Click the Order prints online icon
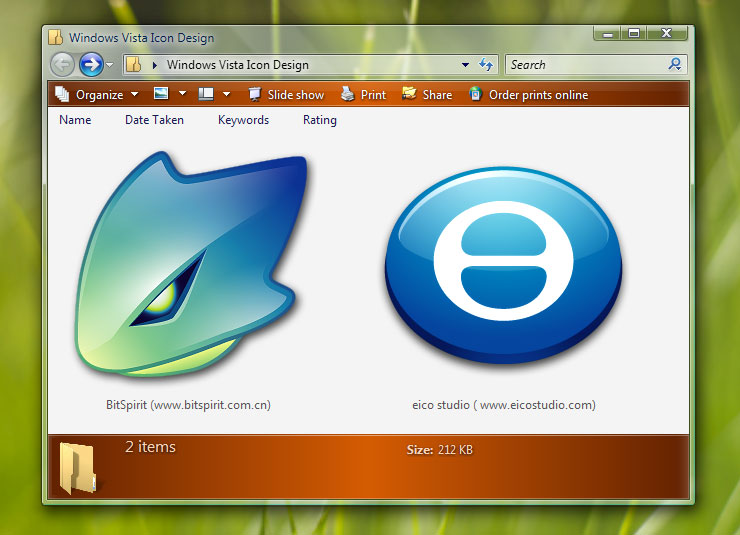Viewport: 740px width, 535px height. 476,94
